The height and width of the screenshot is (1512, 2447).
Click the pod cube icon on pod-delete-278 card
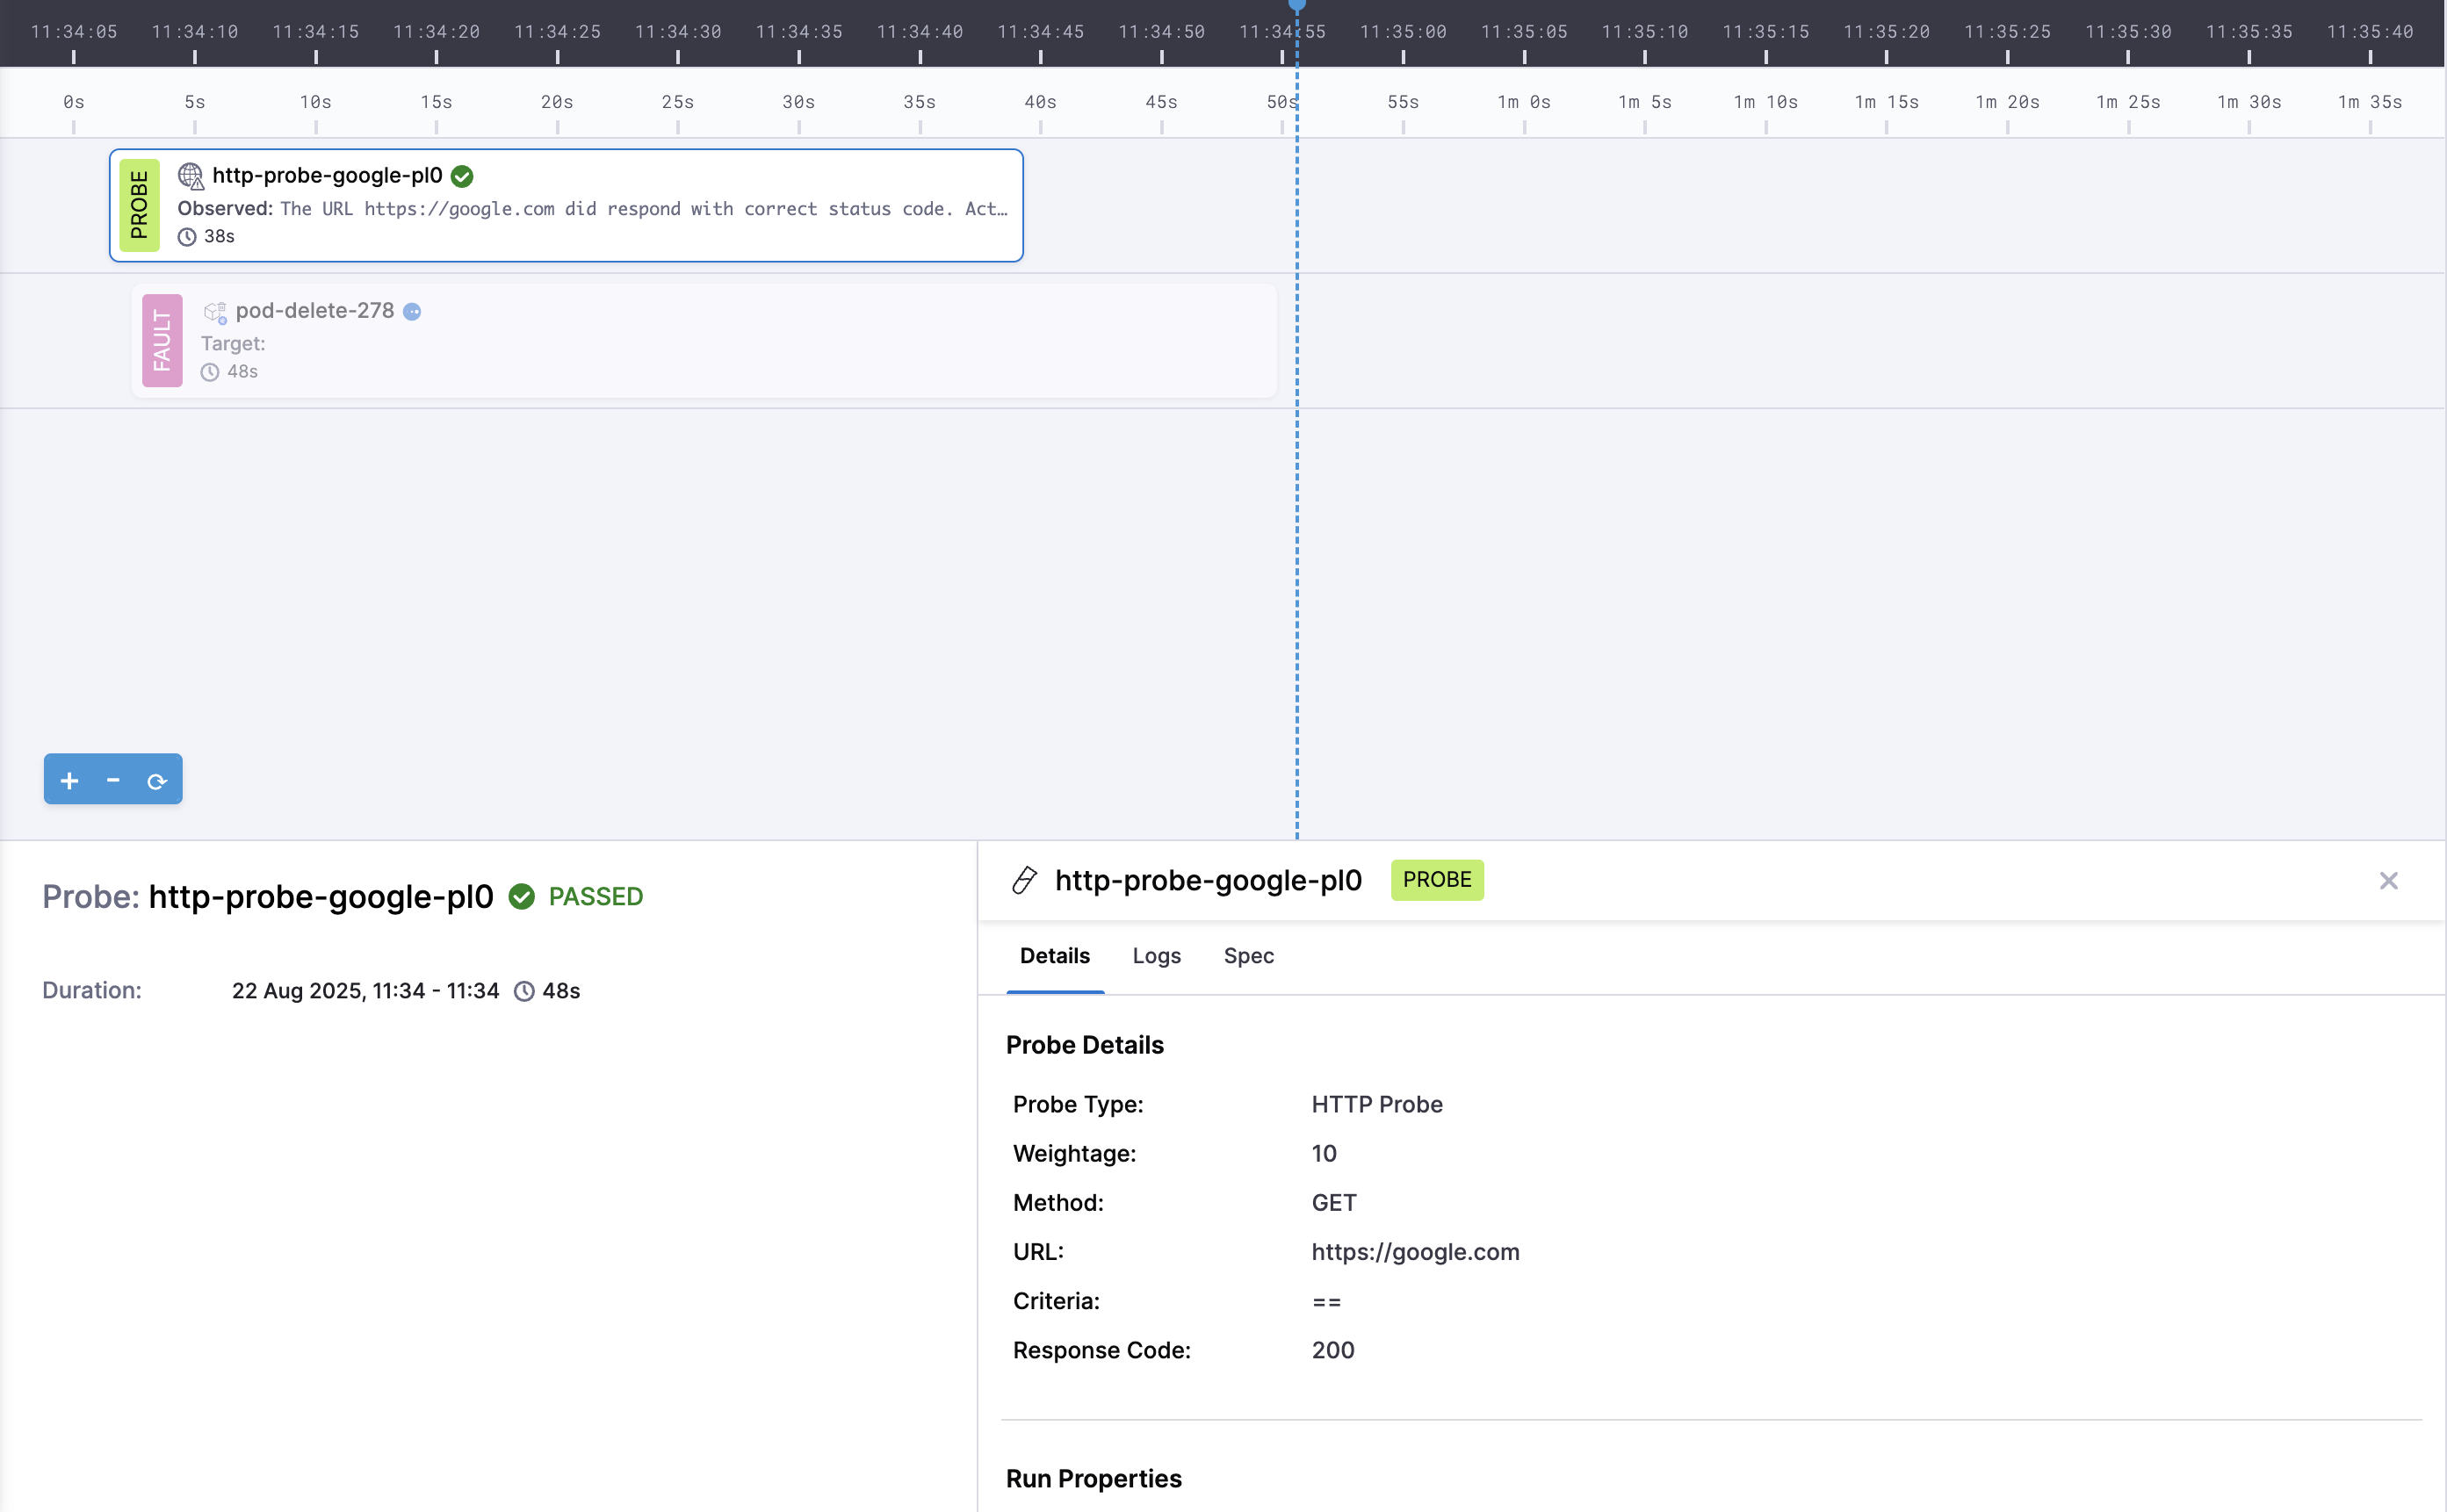214,311
